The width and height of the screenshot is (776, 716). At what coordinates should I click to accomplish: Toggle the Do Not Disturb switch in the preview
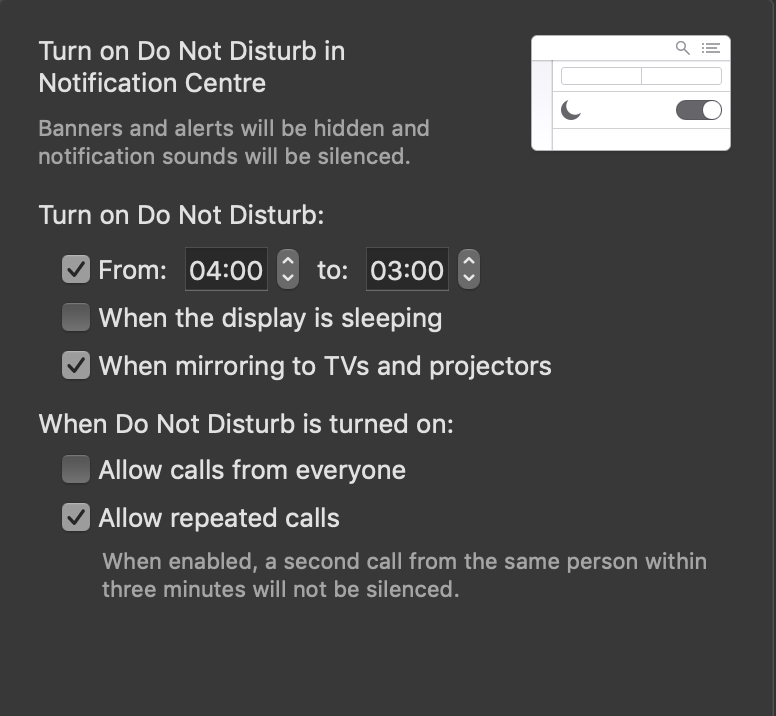698,110
